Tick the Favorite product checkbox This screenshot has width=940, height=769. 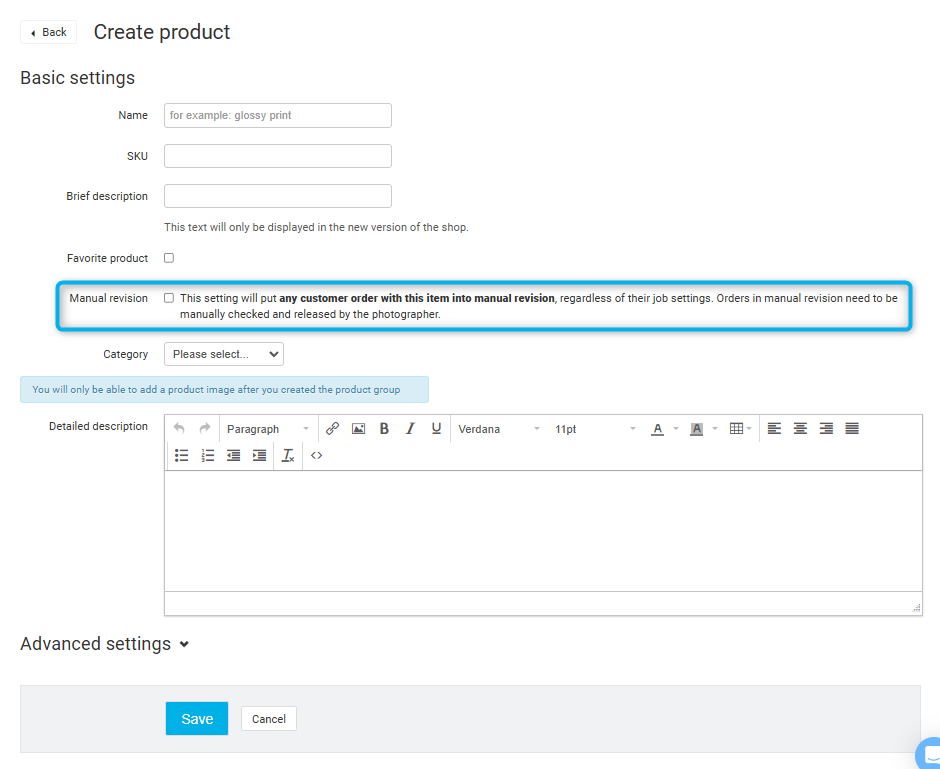(x=169, y=258)
